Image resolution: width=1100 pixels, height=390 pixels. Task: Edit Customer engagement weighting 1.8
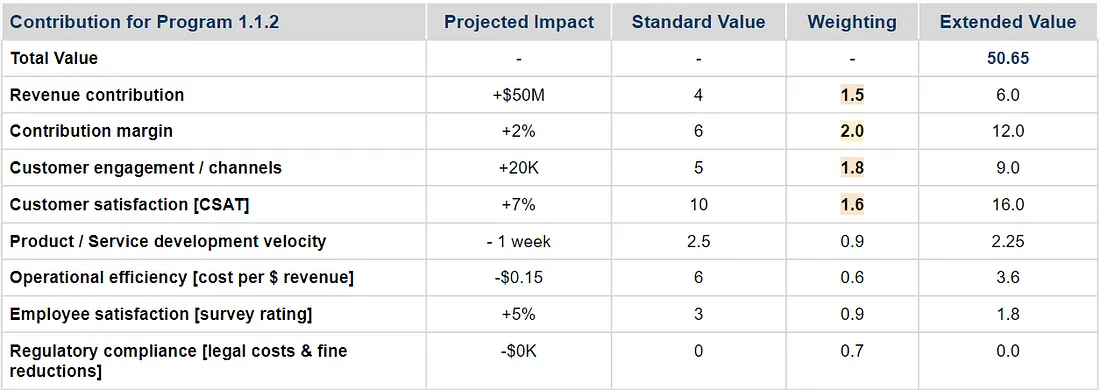[x=852, y=168]
